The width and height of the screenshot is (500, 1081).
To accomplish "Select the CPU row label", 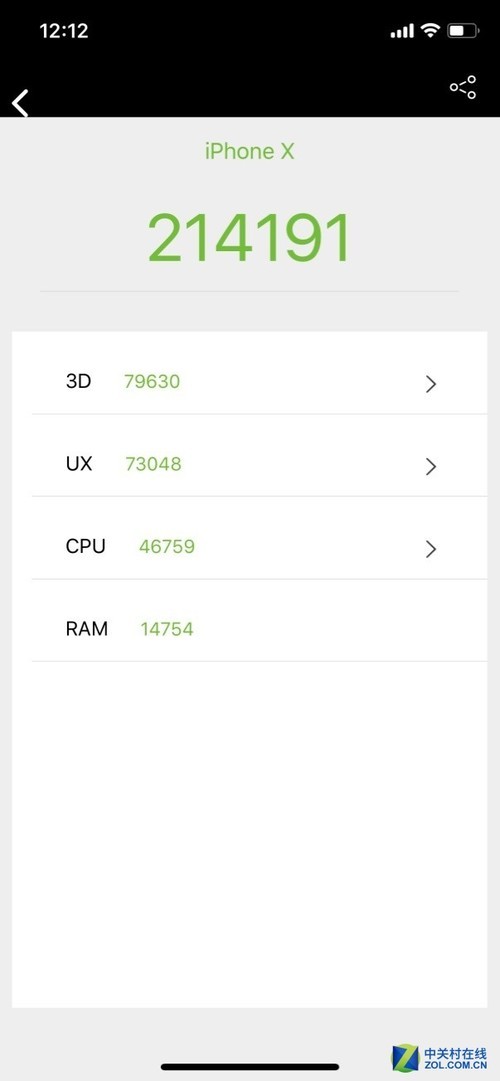I will (x=86, y=546).
